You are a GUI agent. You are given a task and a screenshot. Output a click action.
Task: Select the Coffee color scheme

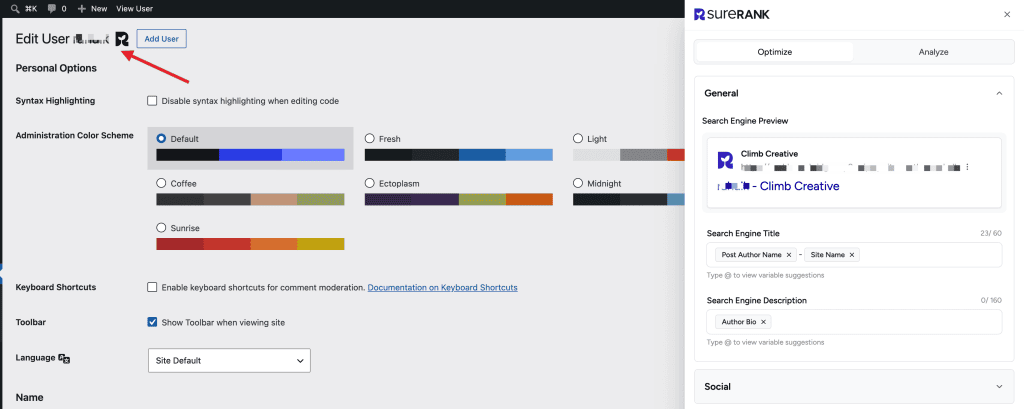click(x=161, y=184)
